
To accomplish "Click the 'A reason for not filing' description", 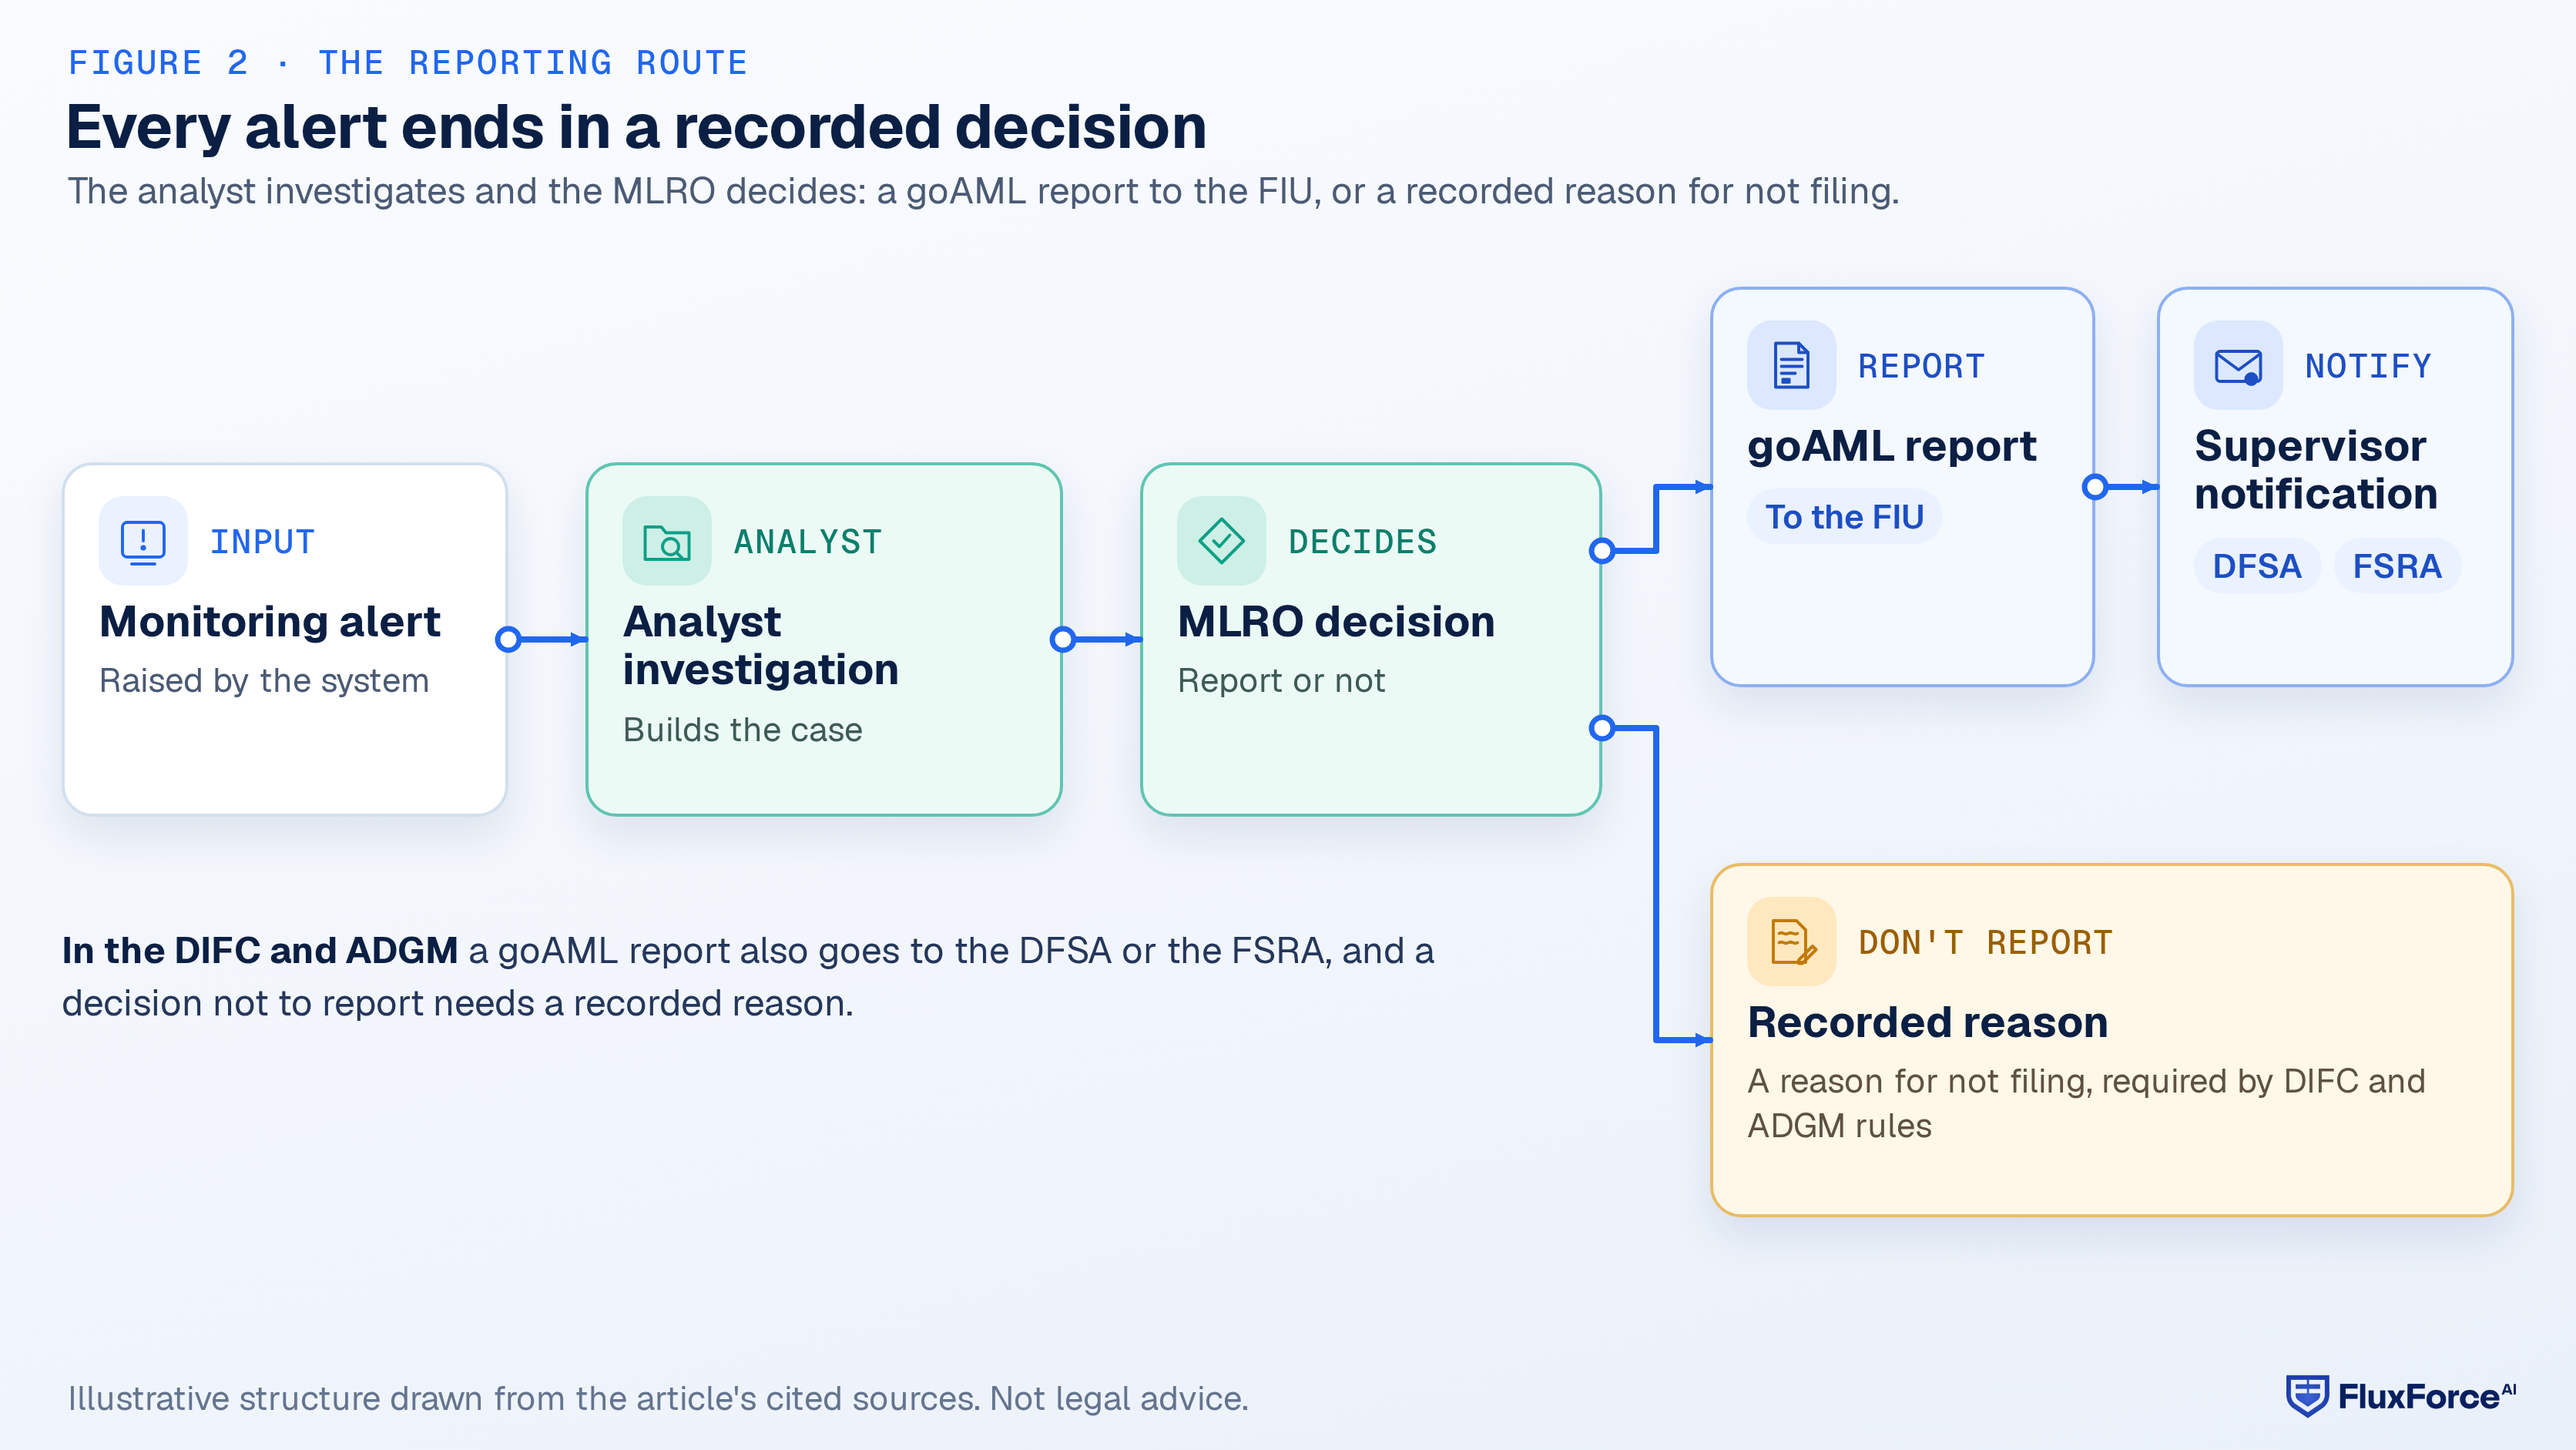I will click(2086, 1103).
